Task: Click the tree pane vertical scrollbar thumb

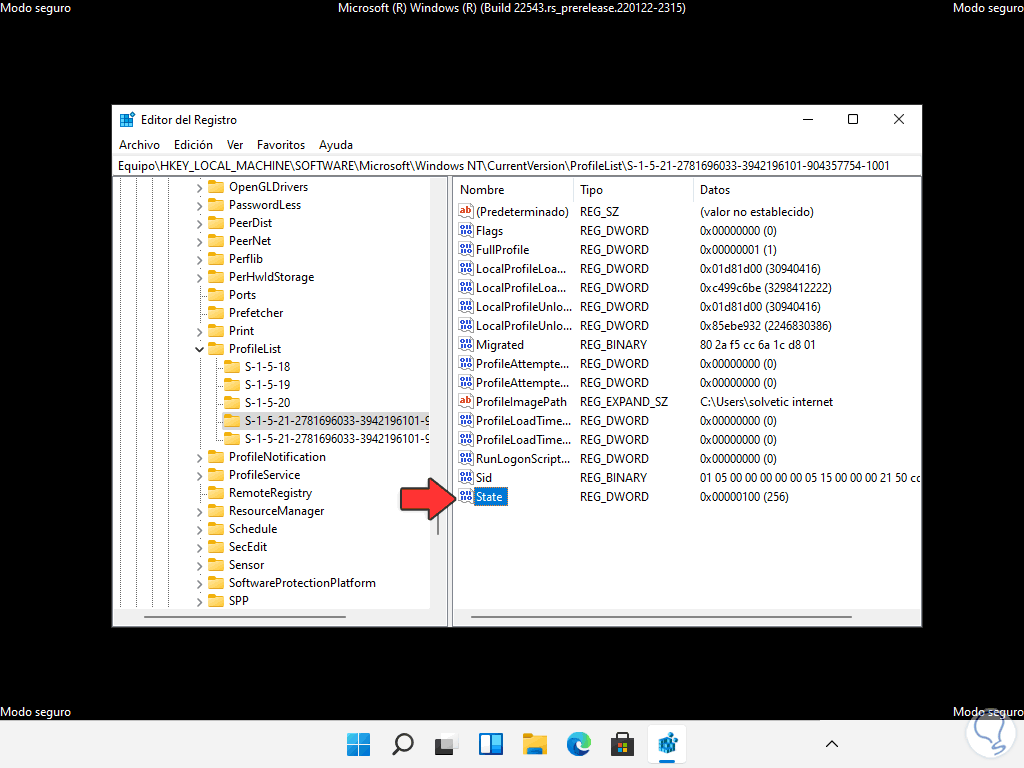Action: tap(438, 522)
